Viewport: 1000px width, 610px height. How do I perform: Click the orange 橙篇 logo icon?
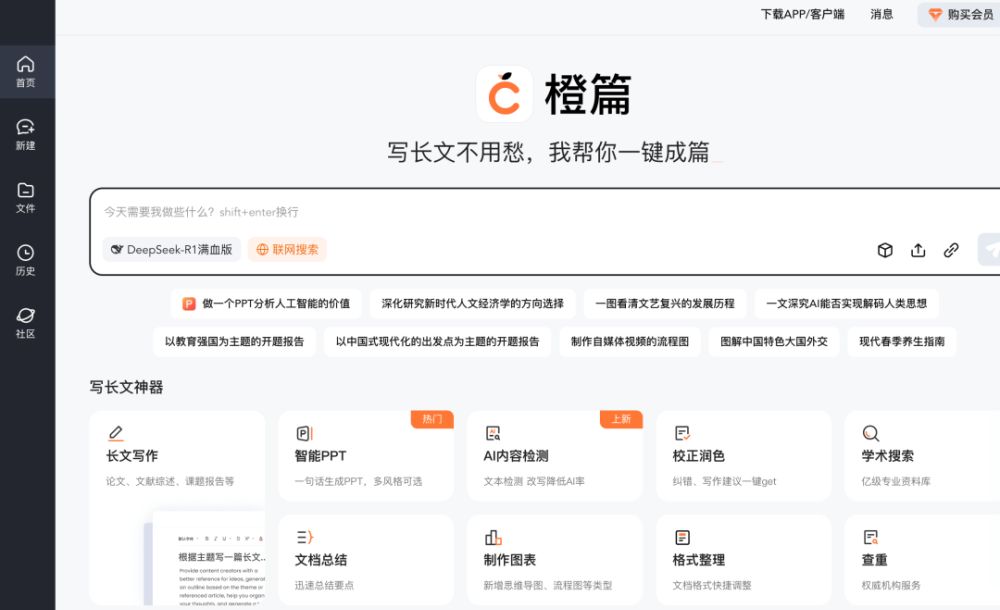coord(504,94)
